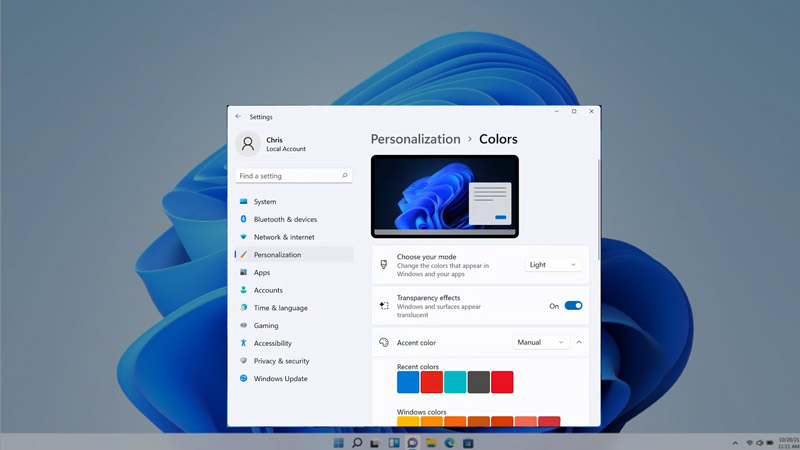Click the Windows Update icon

tap(243, 379)
